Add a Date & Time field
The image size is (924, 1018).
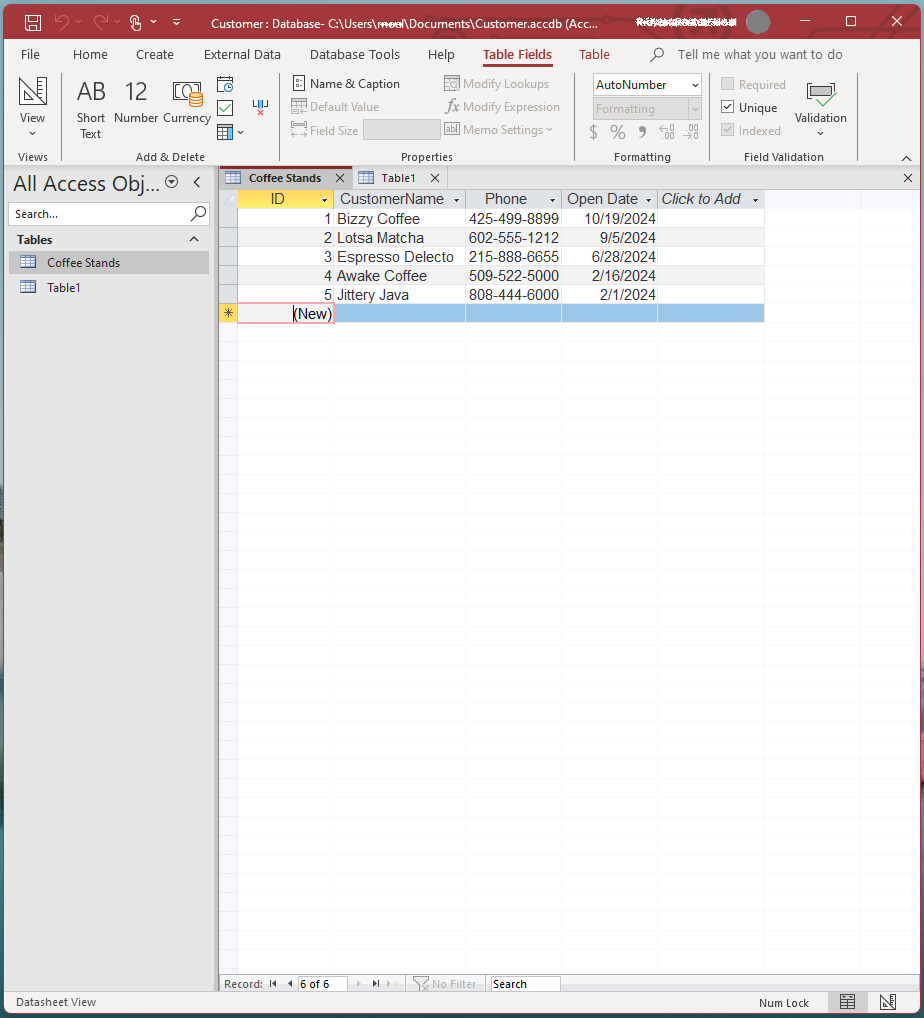click(x=226, y=85)
